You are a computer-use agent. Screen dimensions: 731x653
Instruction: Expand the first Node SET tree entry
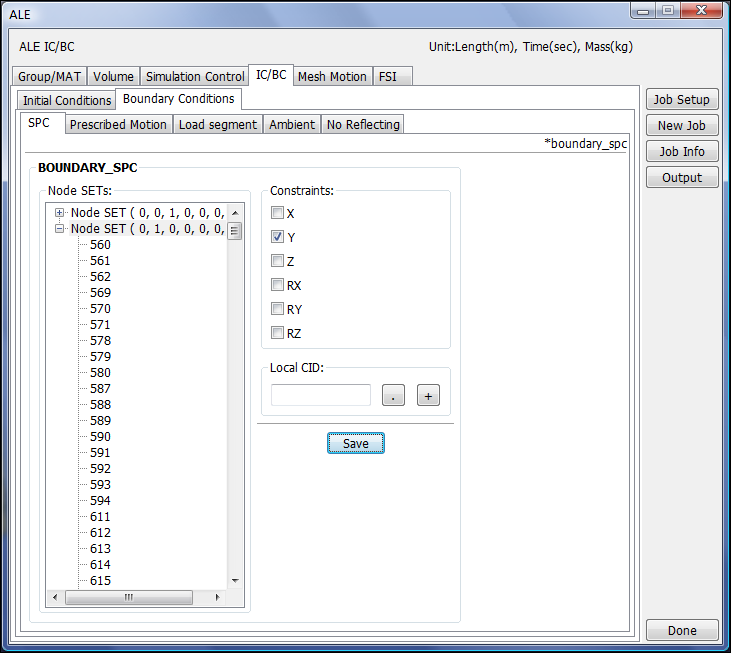point(60,213)
